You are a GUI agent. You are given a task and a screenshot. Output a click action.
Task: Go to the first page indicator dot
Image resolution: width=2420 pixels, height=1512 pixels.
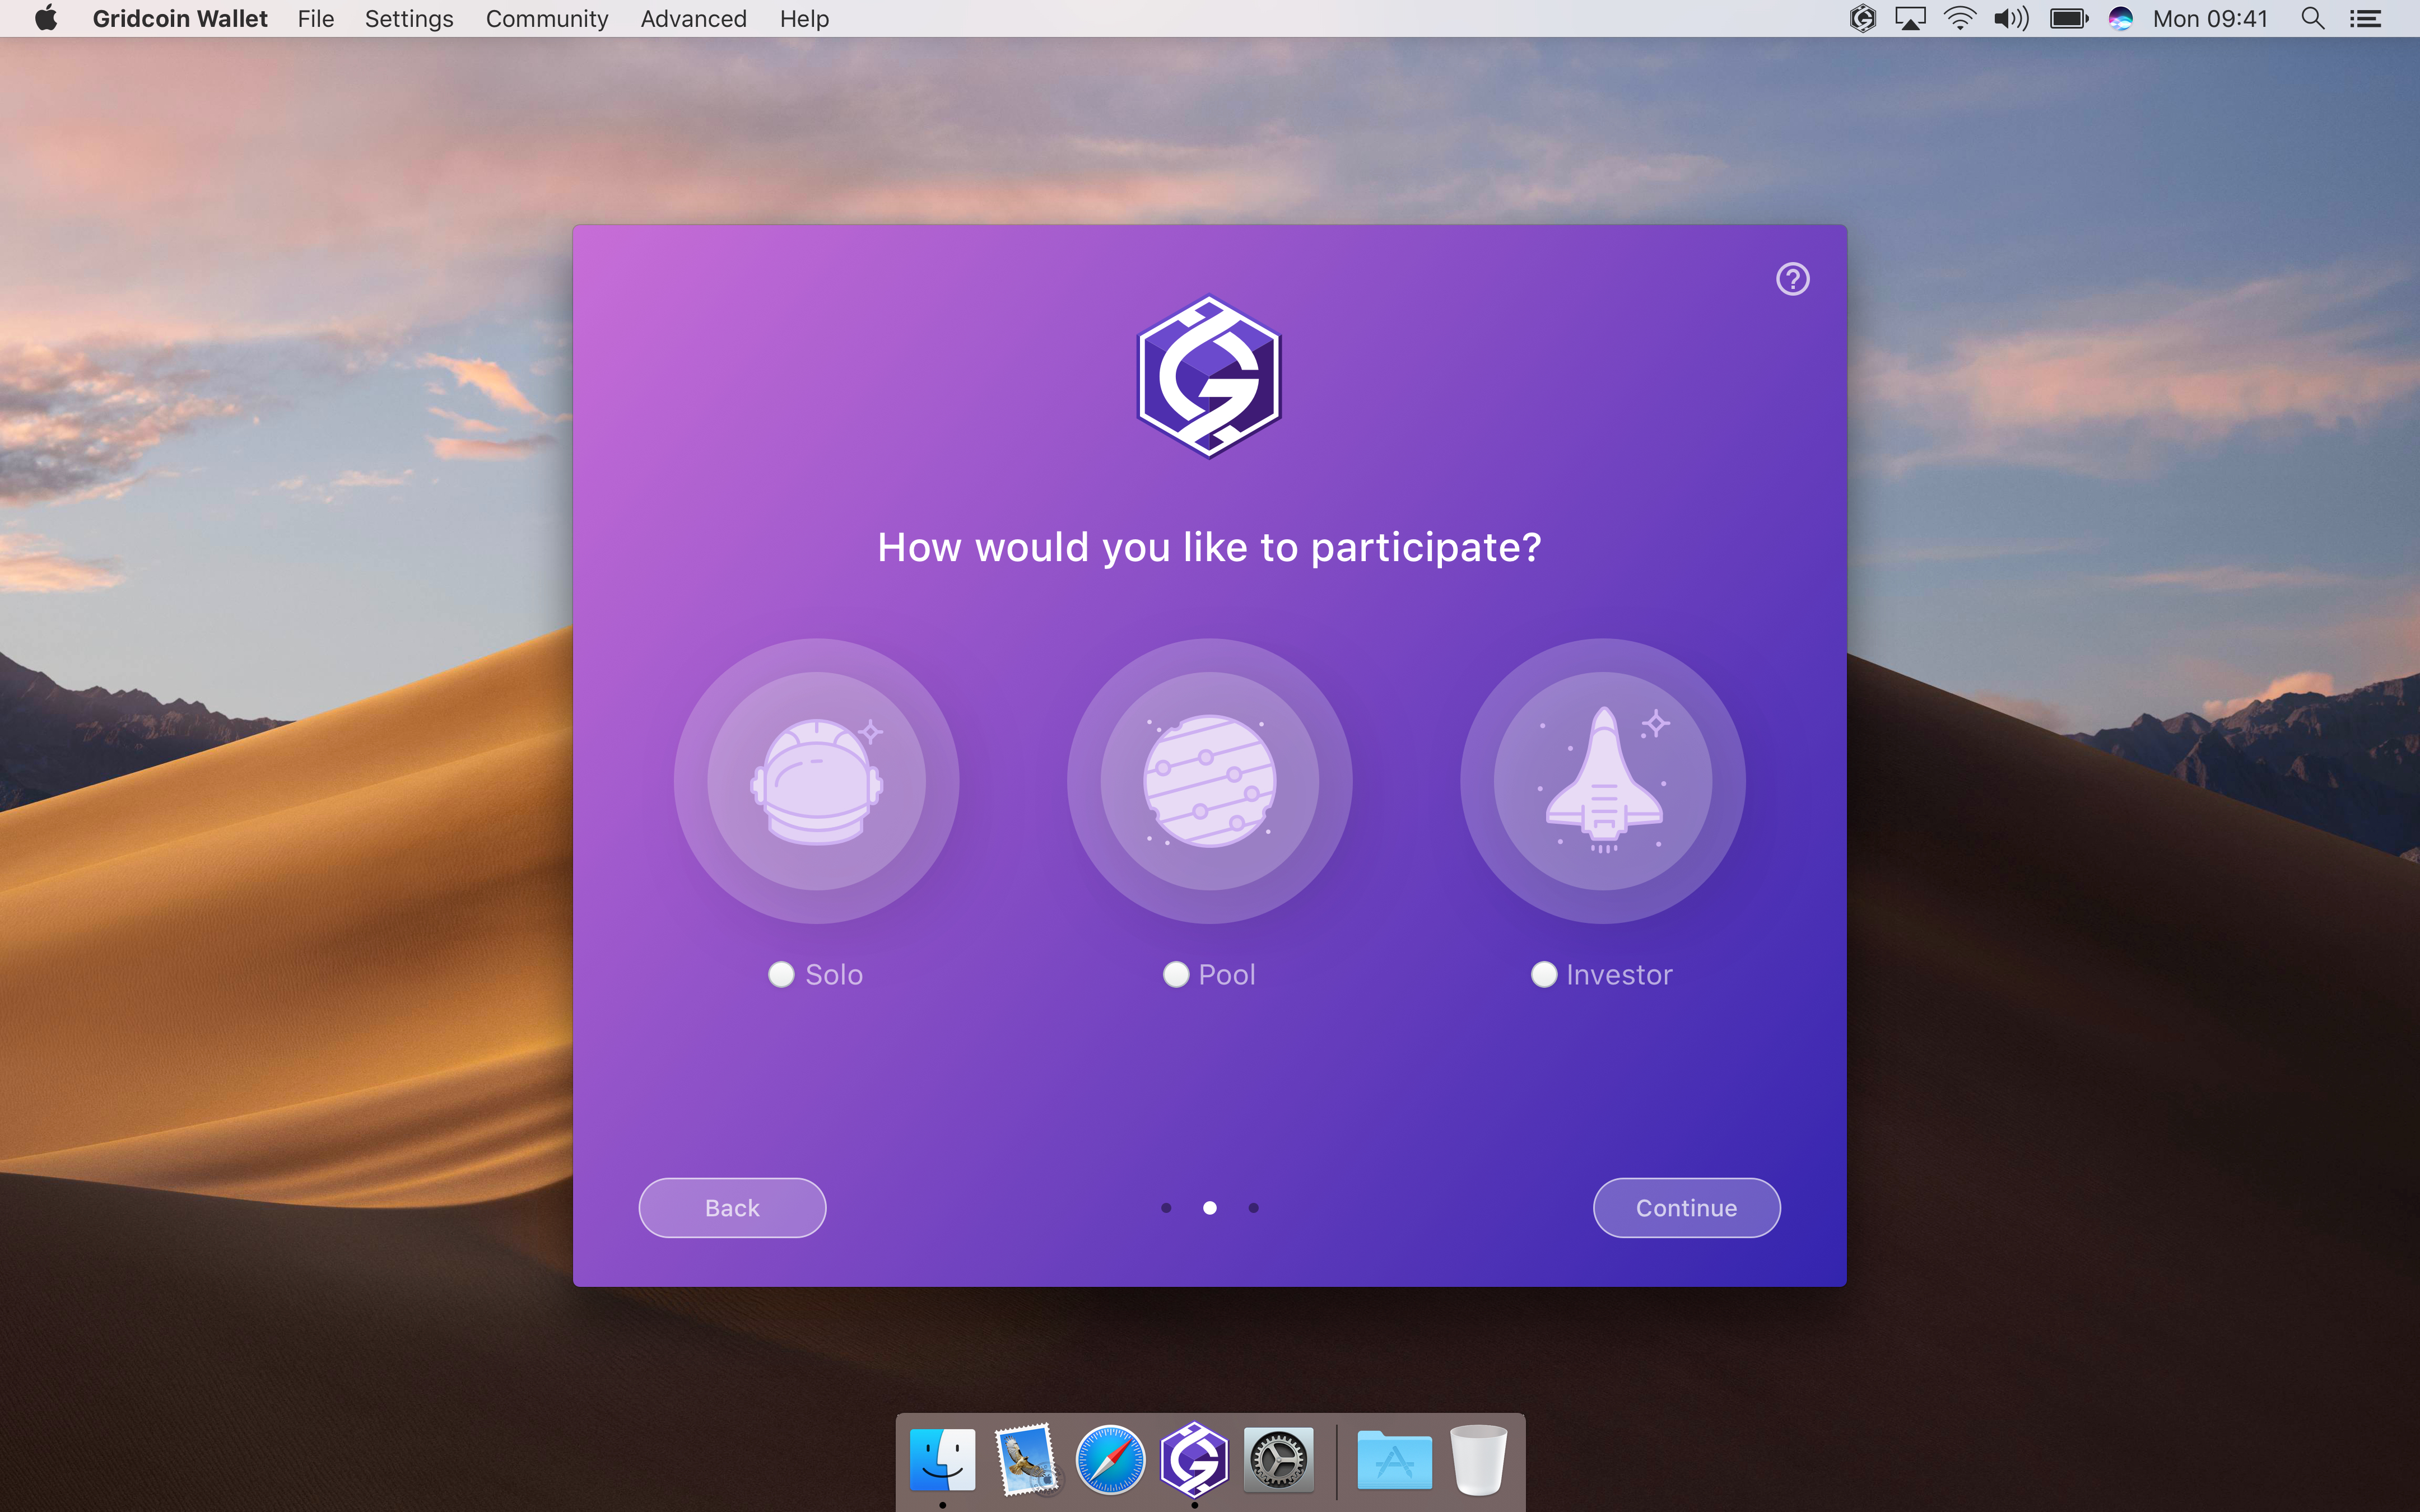point(1166,1208)
